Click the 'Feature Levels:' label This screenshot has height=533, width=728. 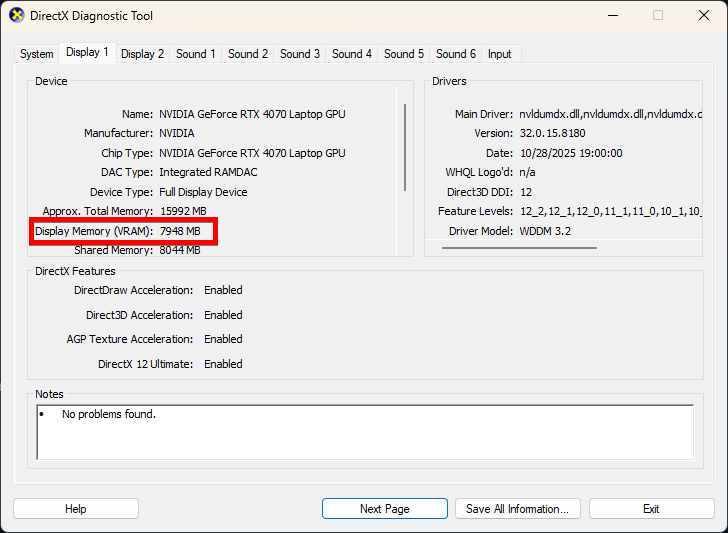[x=475, y=211]
